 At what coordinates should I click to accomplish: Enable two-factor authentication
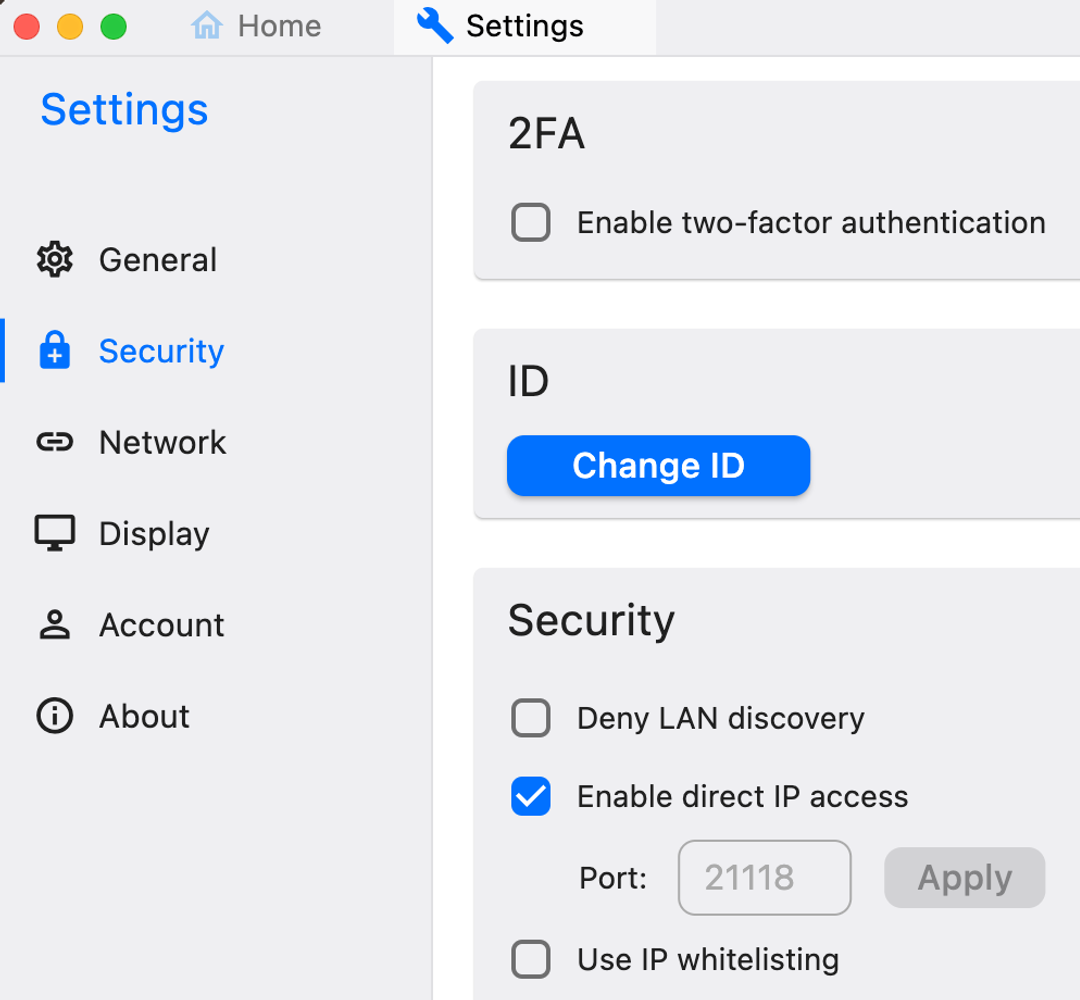(x=530, y=222)
